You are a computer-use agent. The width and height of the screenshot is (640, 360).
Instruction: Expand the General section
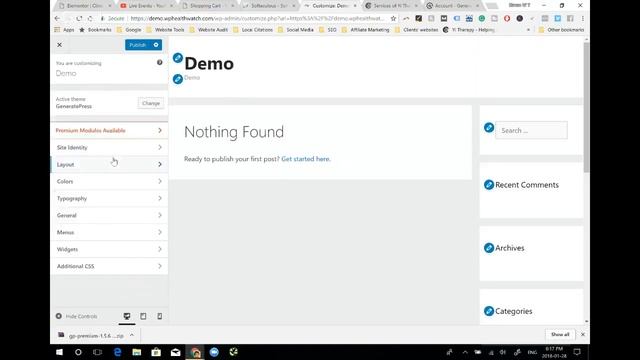[x=109, y=215]
